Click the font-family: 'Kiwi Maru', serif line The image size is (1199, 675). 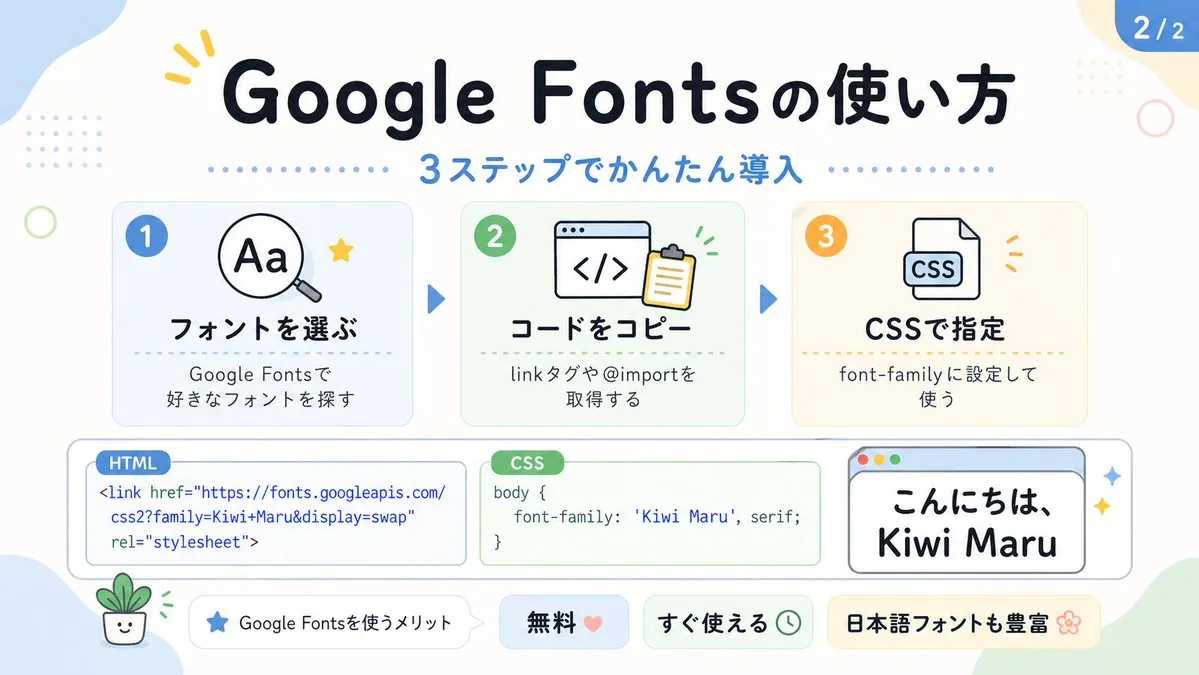coord(657,517)
